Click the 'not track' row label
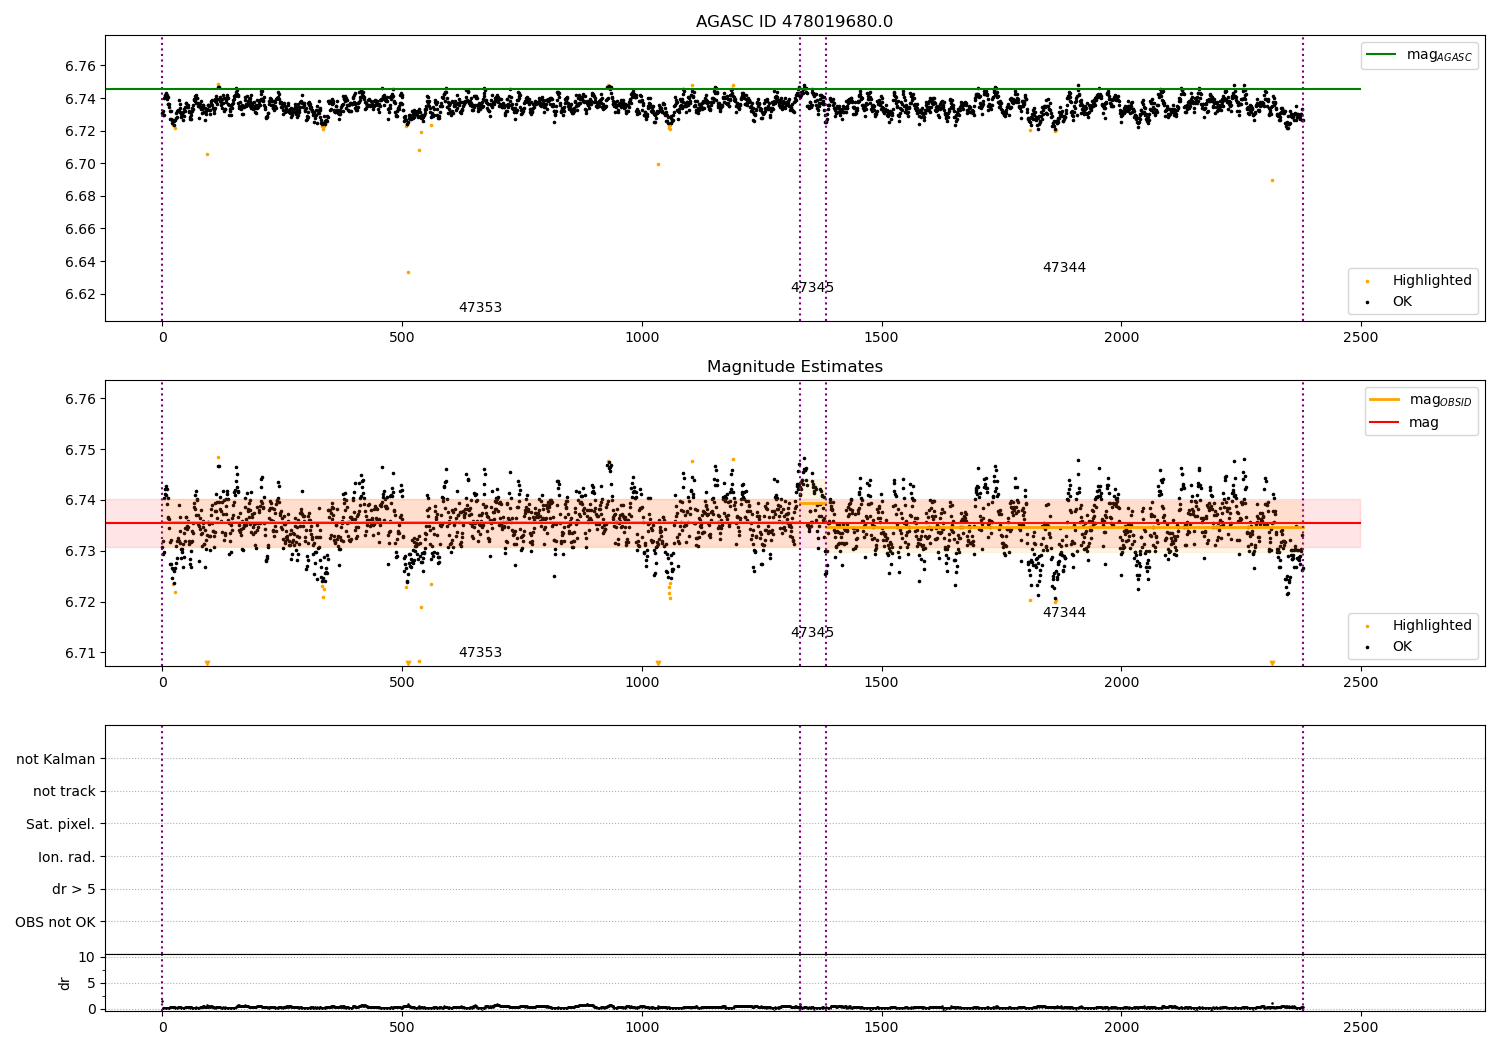This screenshot has width=1500, height=1050. (64, 792)
